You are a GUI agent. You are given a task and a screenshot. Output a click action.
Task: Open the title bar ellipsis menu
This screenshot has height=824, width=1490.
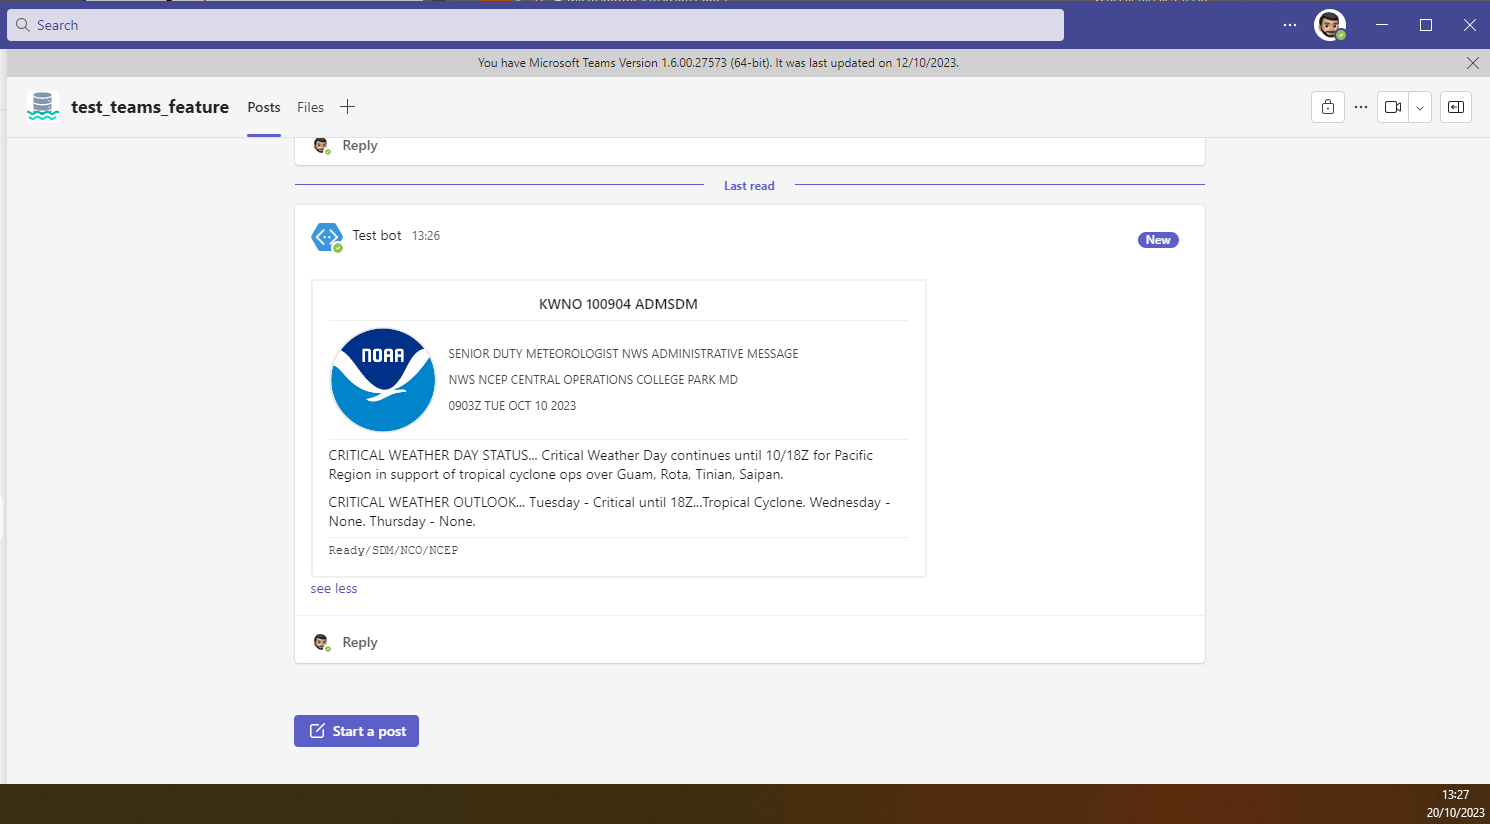point(1289,25)
